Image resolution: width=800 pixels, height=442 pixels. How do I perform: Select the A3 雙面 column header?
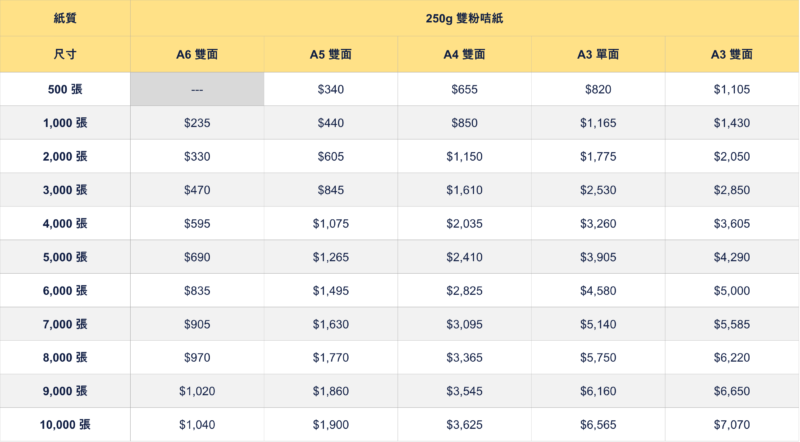point(732,54)
